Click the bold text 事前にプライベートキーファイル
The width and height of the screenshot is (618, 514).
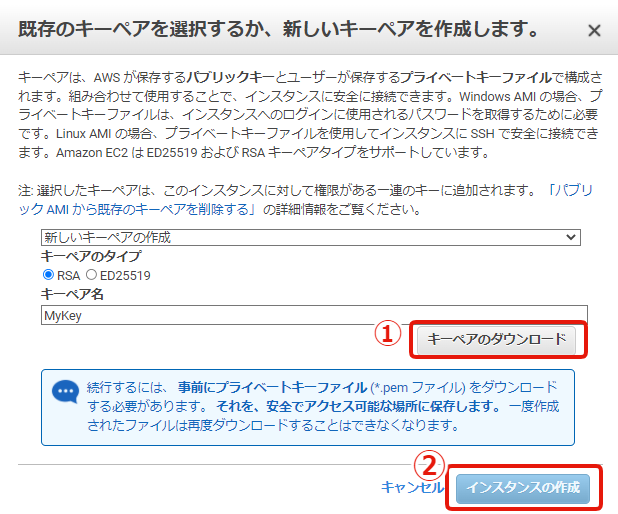[272, 387]
